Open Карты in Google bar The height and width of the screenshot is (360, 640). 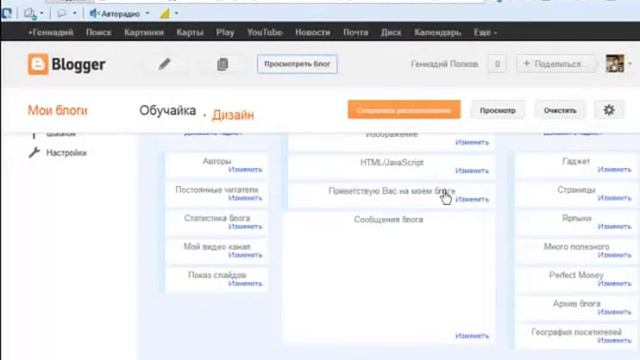pos(190,33)
